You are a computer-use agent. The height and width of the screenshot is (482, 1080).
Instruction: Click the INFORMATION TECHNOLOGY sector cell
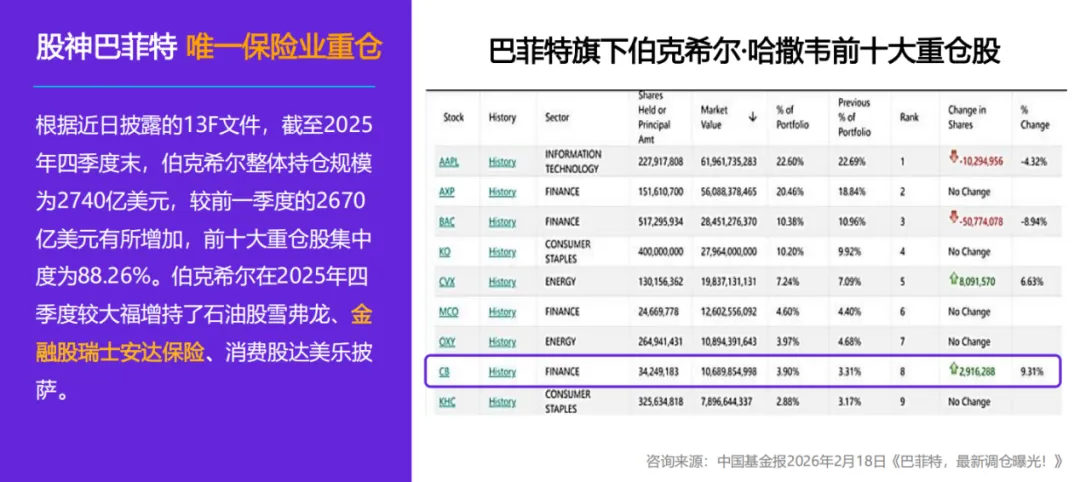573,162
